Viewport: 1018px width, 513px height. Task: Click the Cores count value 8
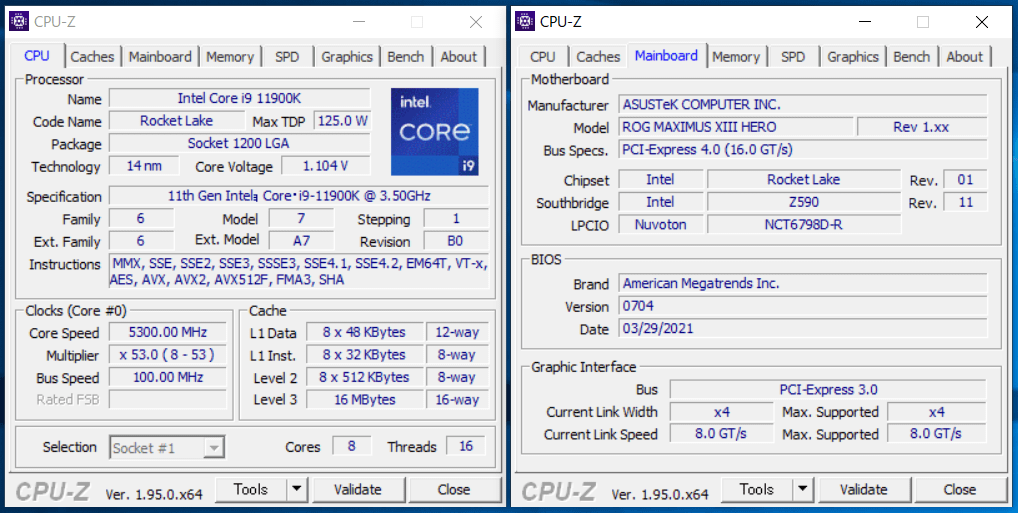coord(351,446)
